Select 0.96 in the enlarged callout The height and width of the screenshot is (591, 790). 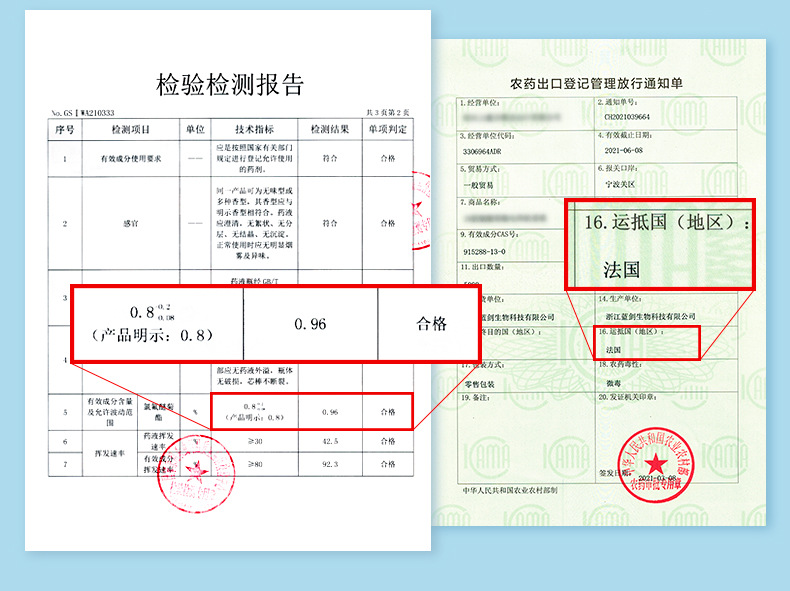click(x=310, y=324)
